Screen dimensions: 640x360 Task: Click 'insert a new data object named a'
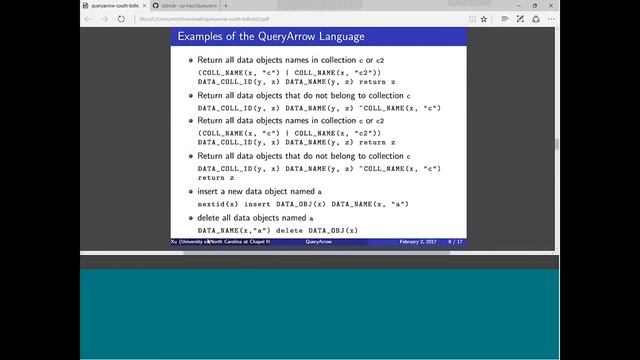(259, 191)
